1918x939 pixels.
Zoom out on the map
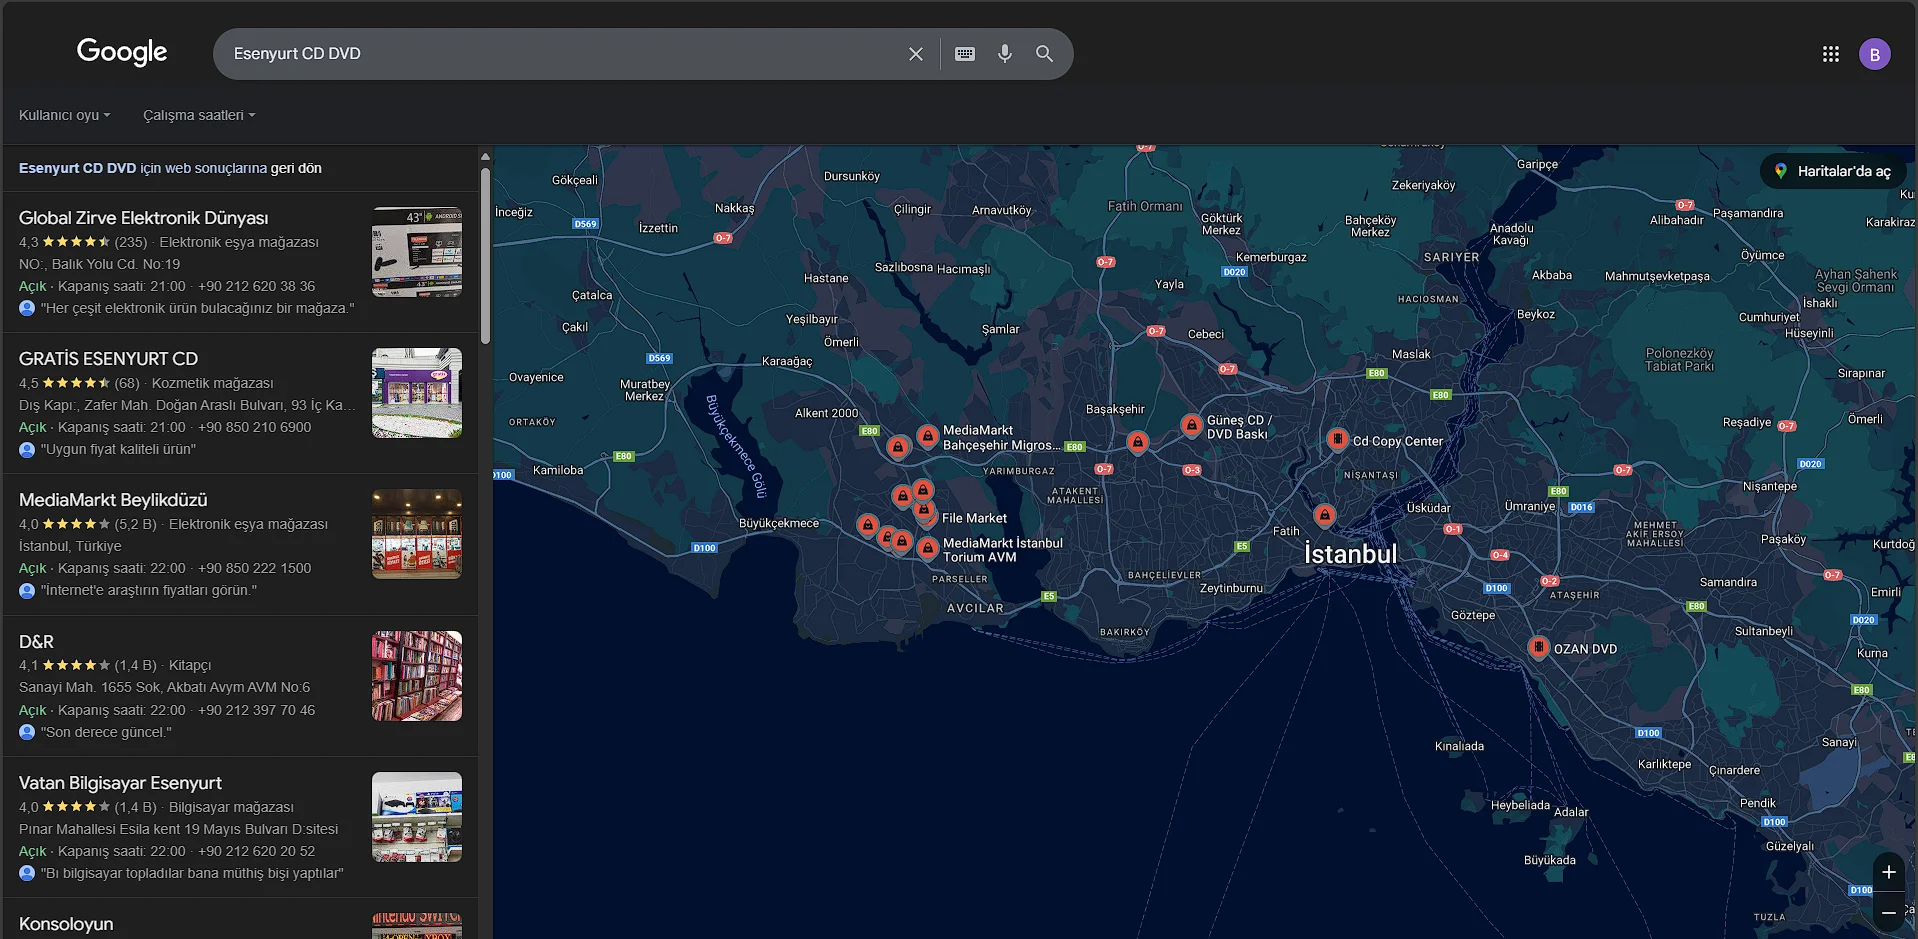coord(1888,913)
